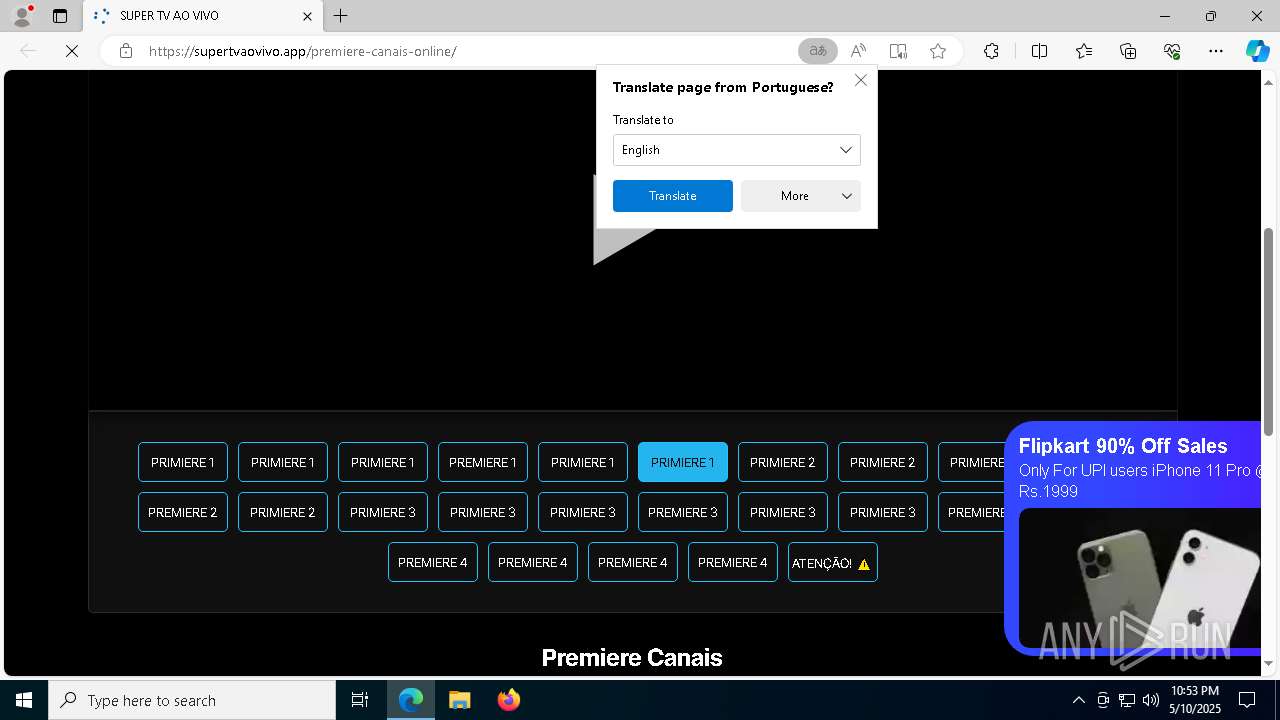The height and width of the screenshot is (720, 1280).
Task: Open volume speaker icon in tray
Action: (1151, 700)
